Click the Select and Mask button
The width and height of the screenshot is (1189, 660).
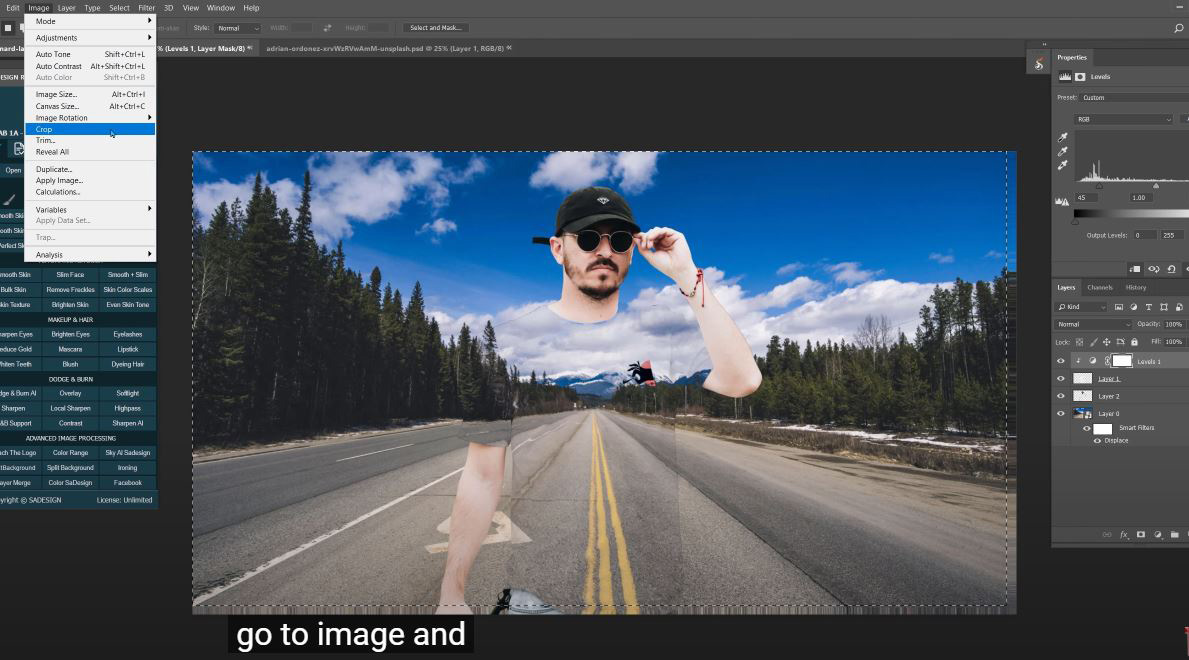pyautogui.click(x=435, y=27)
